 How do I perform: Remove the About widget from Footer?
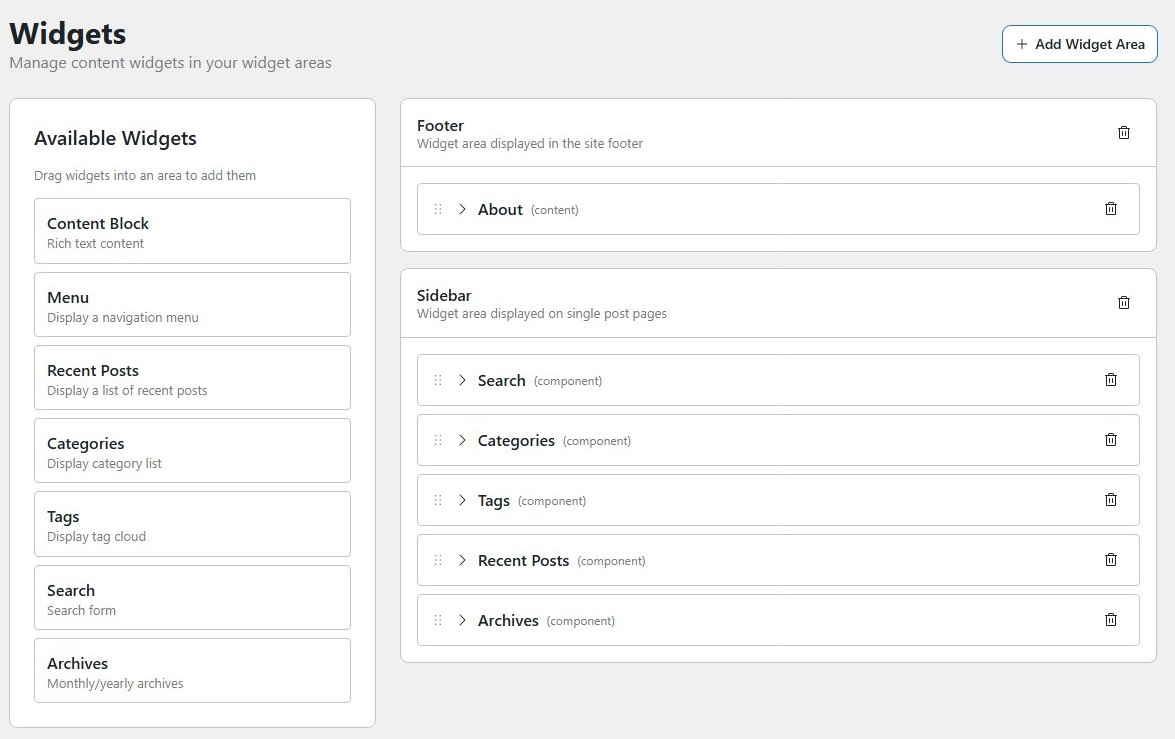click(x=1110, y=209)
